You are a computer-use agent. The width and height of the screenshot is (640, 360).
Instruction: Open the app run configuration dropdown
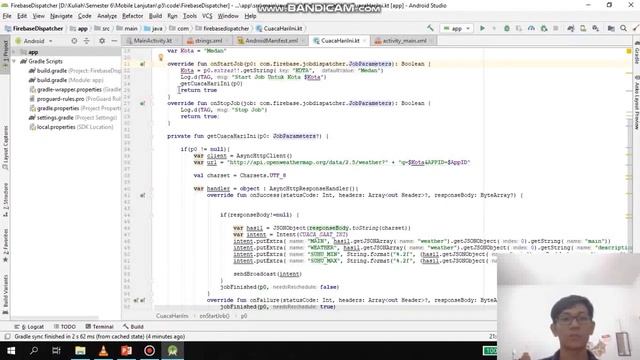click(457, 28)
